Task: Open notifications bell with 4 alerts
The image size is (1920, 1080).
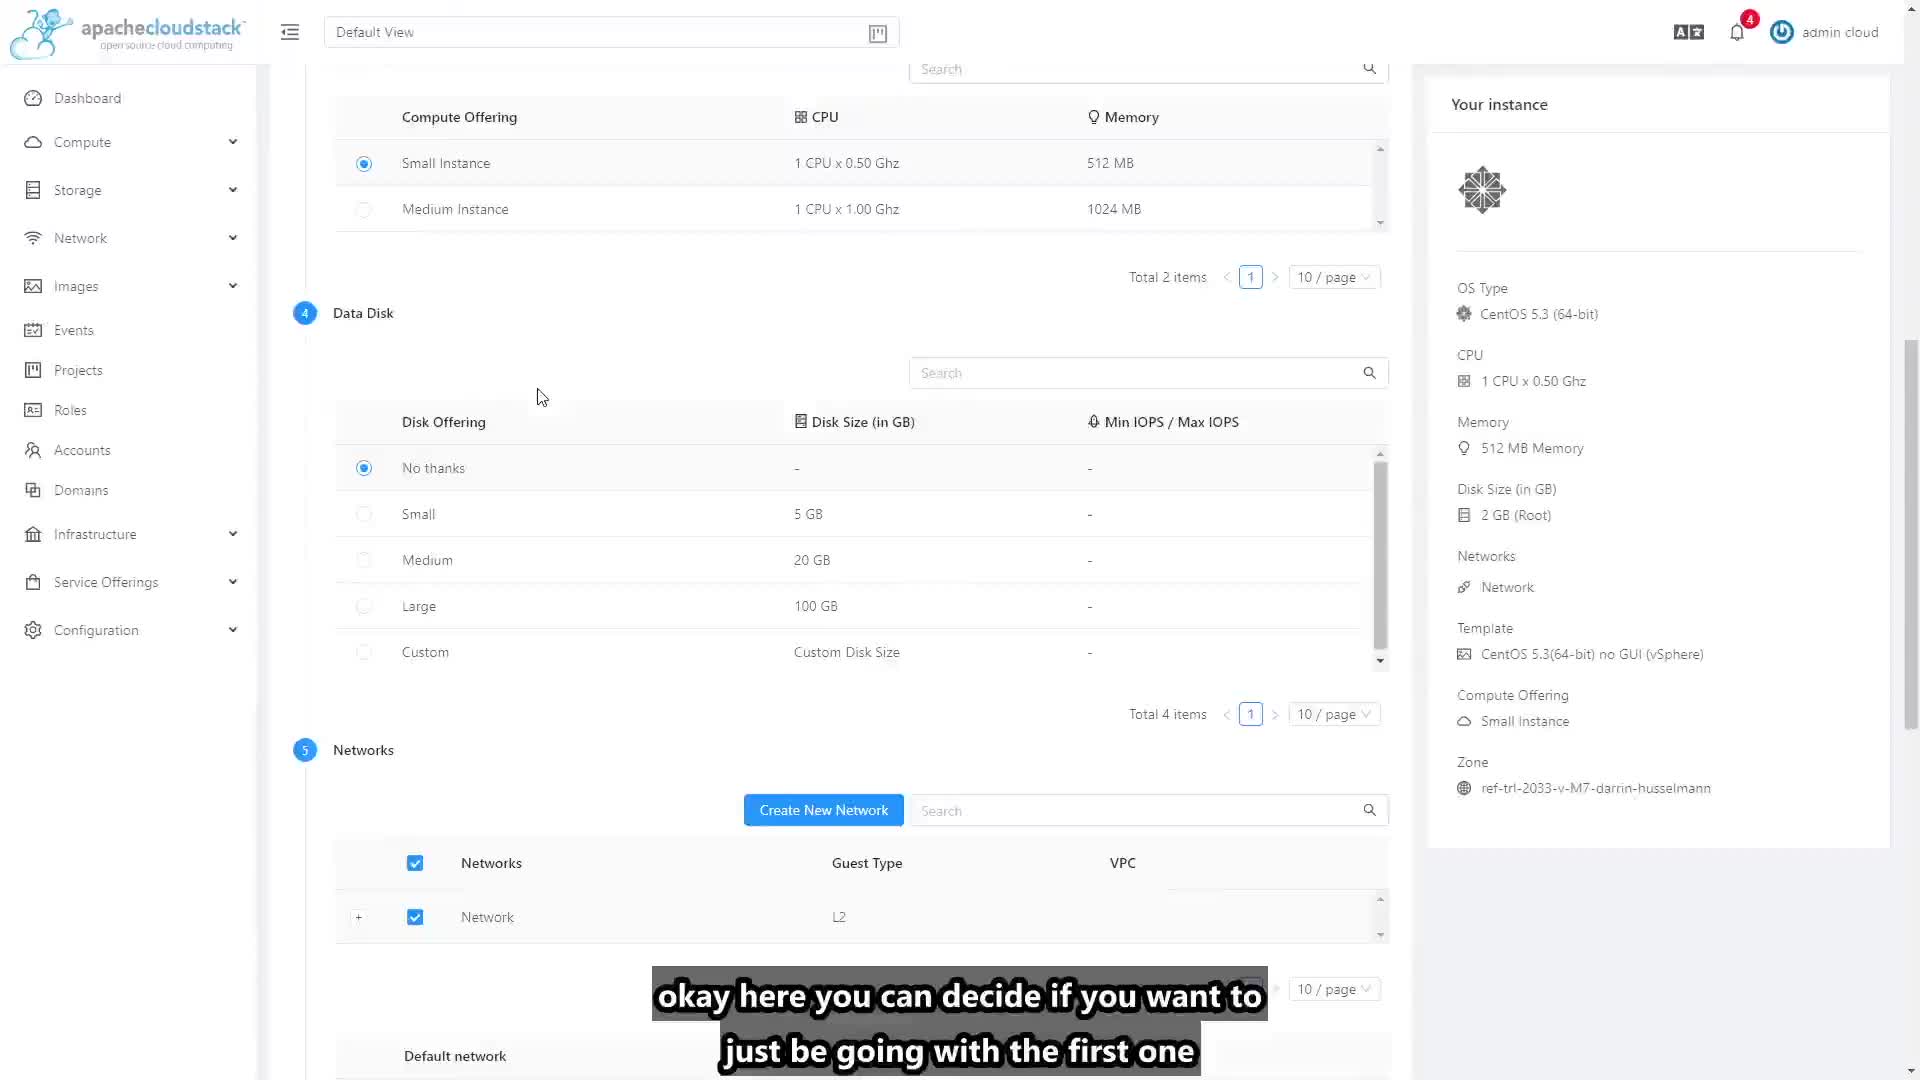Action: (1737, 32)
